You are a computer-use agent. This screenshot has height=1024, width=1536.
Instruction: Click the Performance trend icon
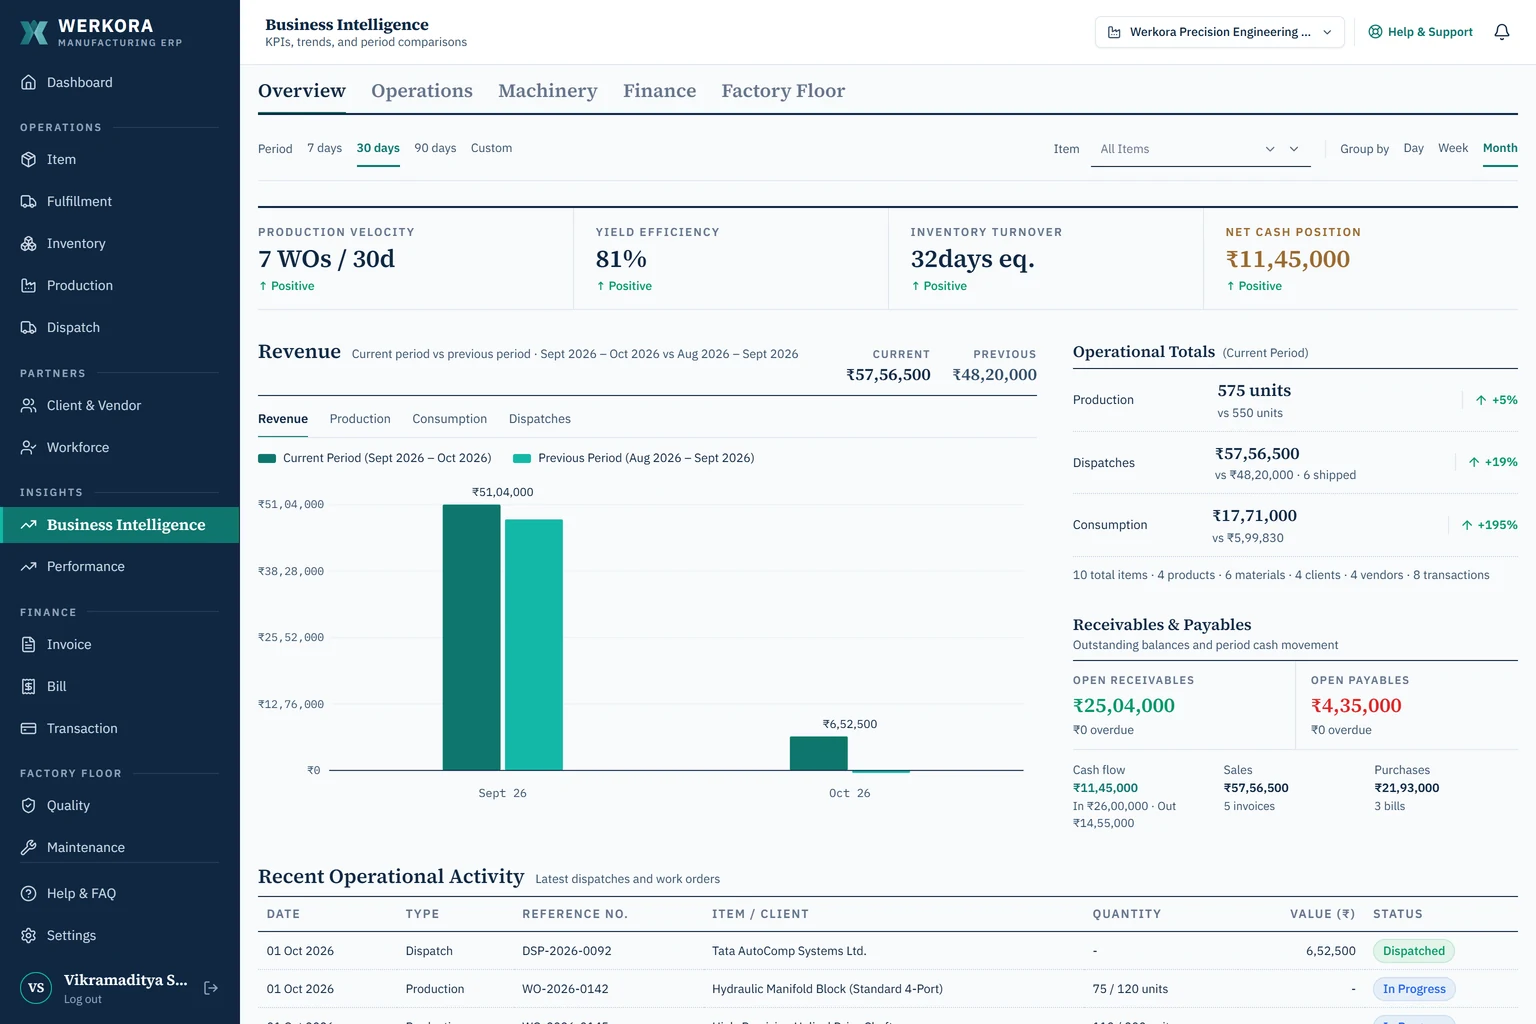coord(29,566)
